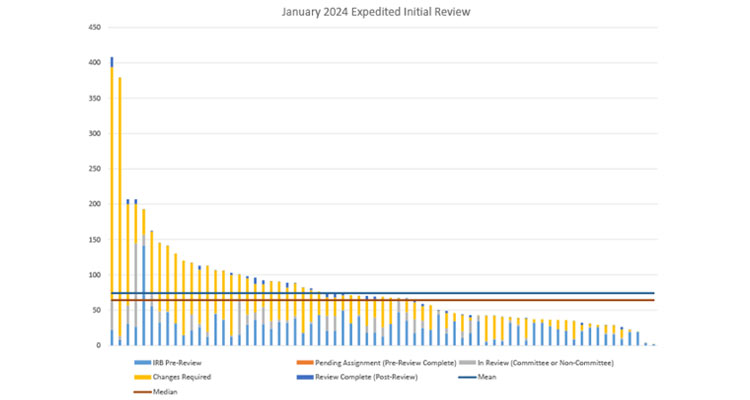
Task: Click the 450 label on the y-axis
Action: click(x=96, y=28)
